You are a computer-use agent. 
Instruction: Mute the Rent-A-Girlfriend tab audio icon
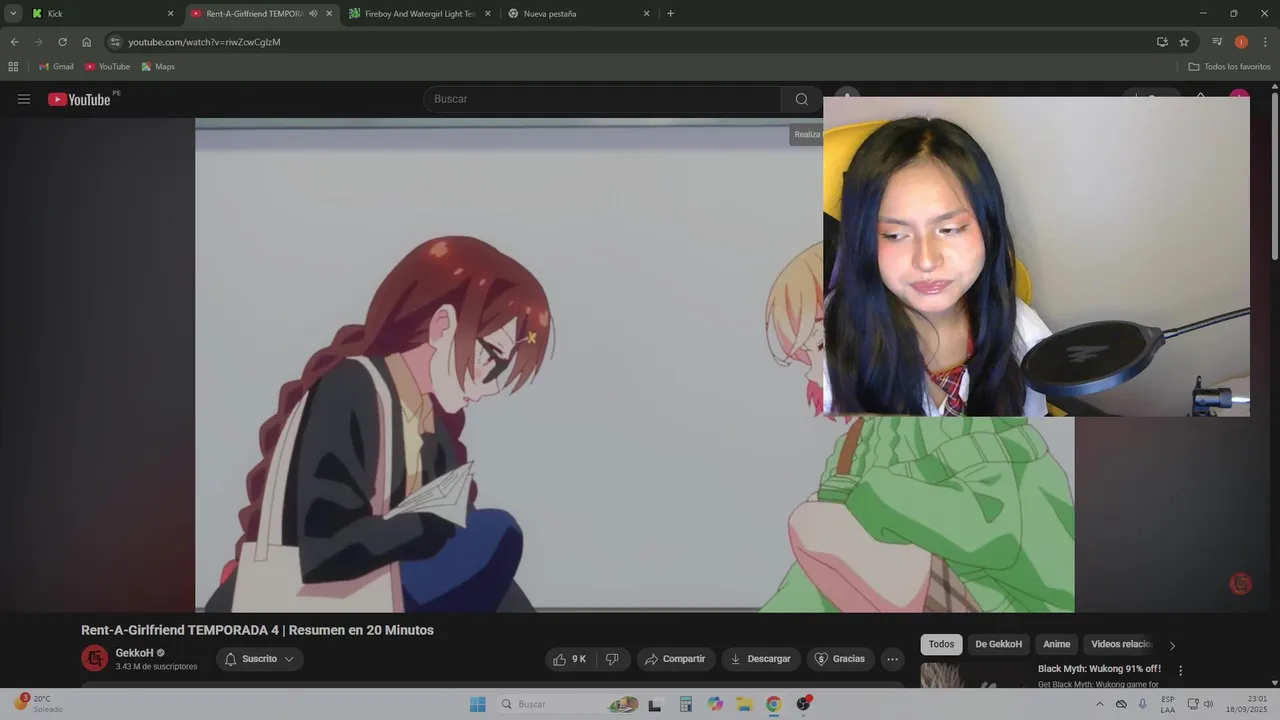[x=313, y=14]
